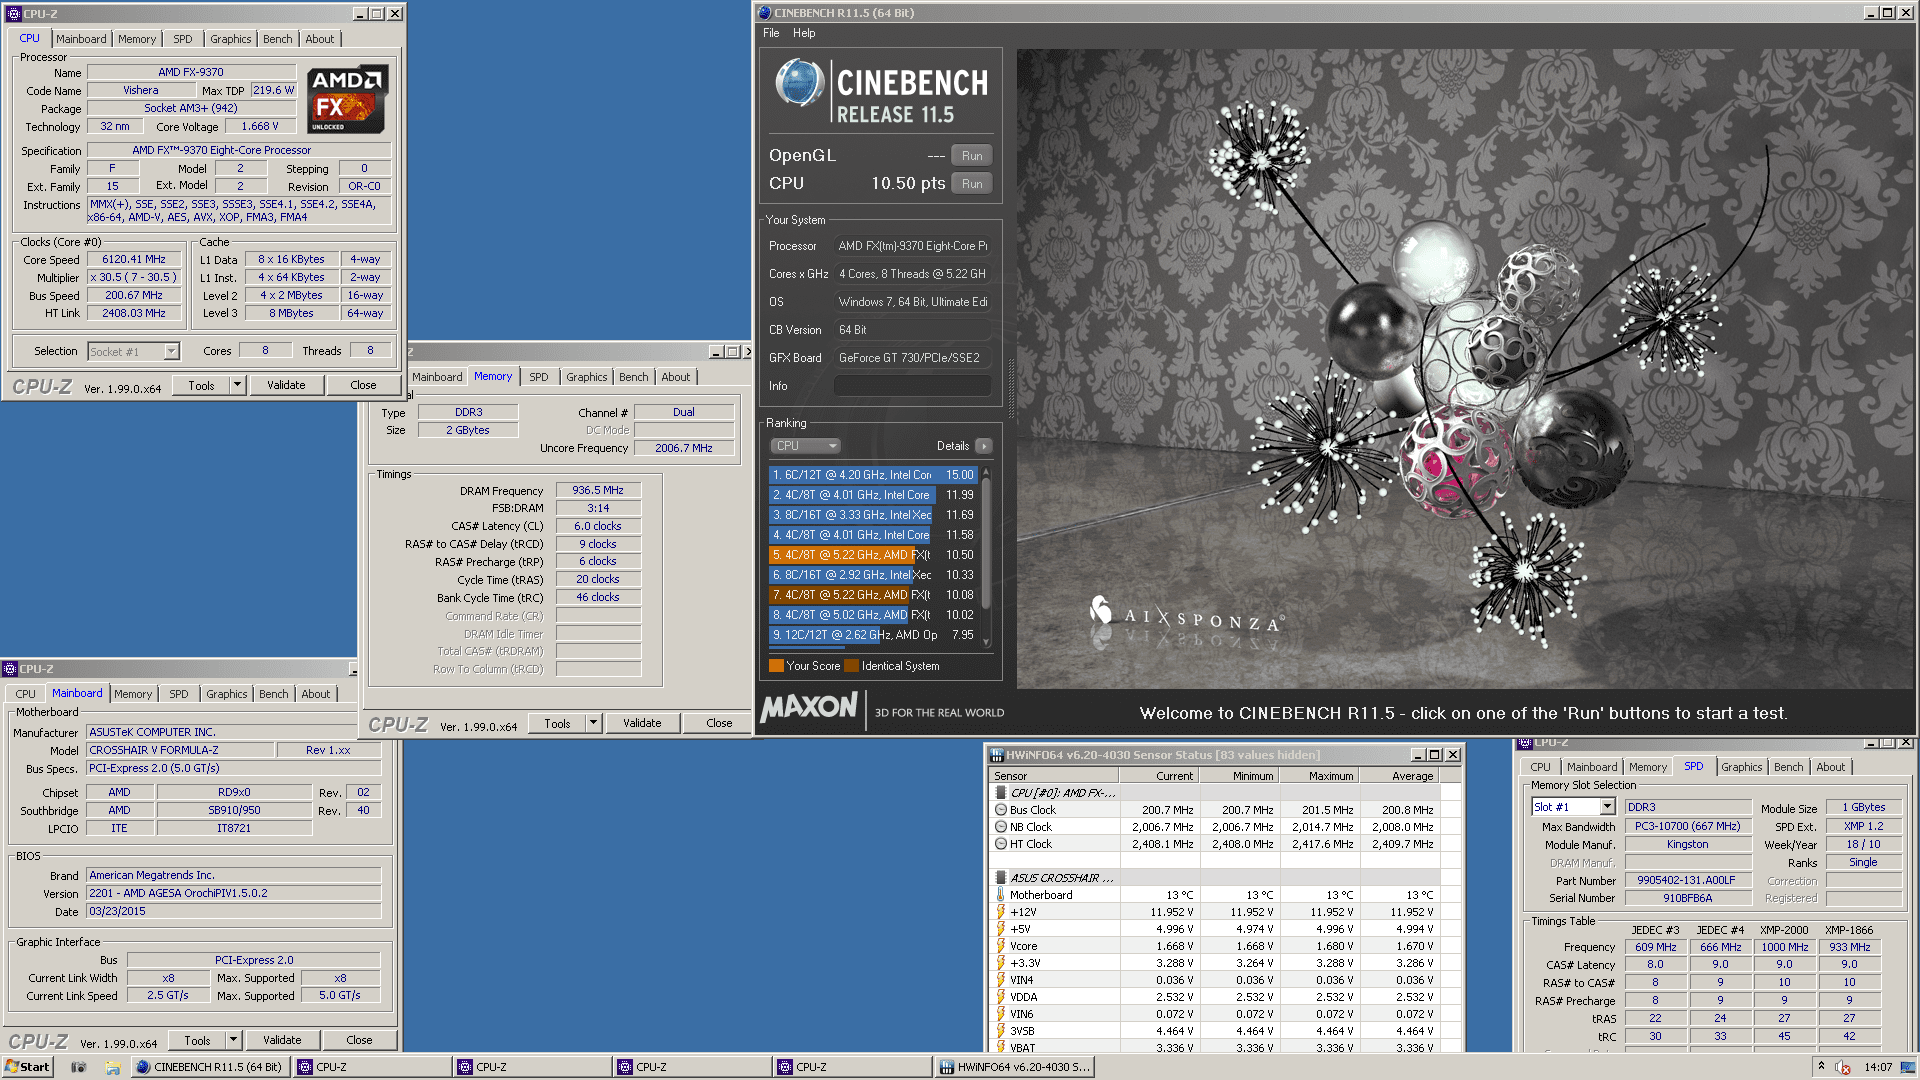Click the taskbar clock showing 14:07
The width and height of the screenshot is (1920, 1080).
(x=1878, y=1067)
